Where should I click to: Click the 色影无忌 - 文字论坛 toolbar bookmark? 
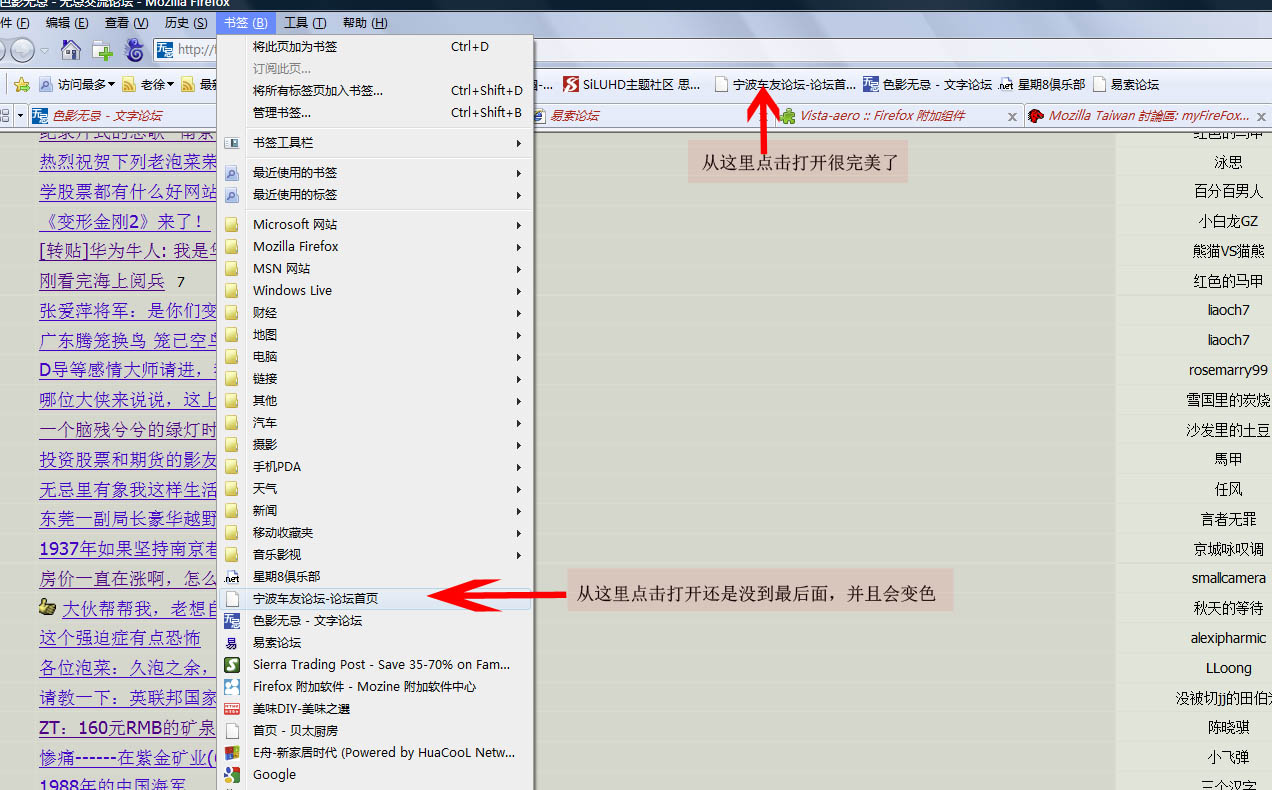coord(928,85)
